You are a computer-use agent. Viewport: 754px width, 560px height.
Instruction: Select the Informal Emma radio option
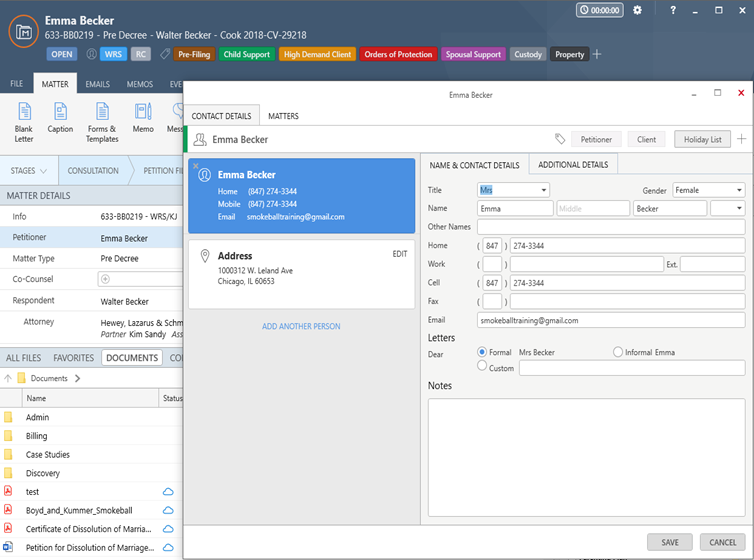618,352
